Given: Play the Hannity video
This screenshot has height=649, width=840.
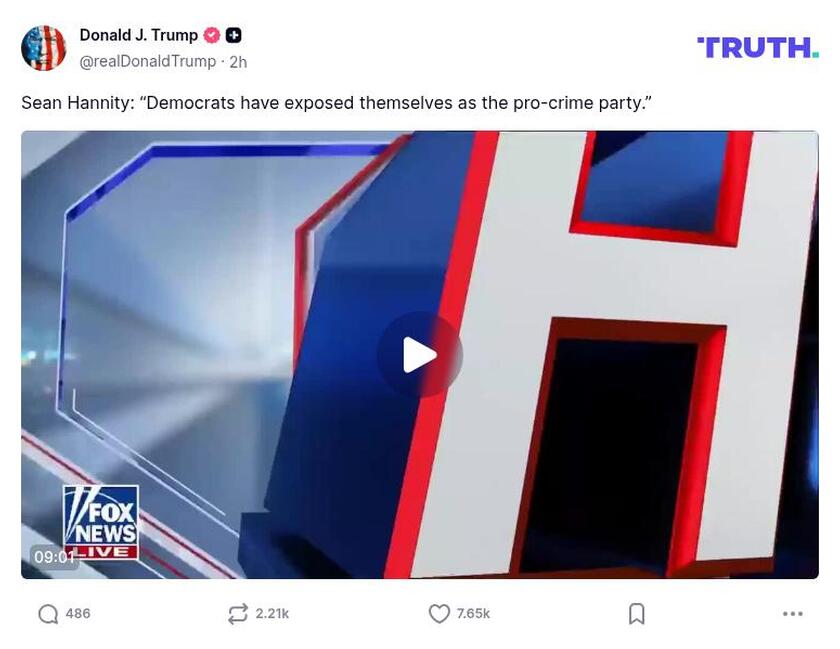Looking at the screenshot, I should 419,355.
